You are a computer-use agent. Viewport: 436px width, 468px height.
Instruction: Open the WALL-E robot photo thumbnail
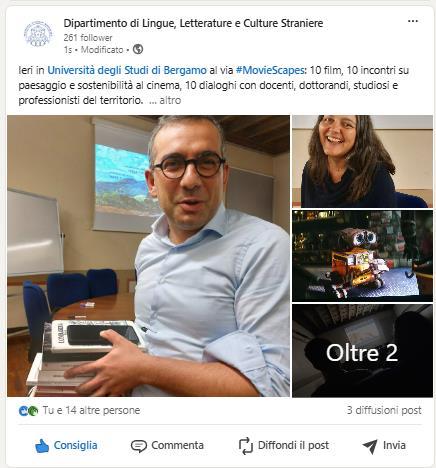pyautogui.click(x=362, y=256)
